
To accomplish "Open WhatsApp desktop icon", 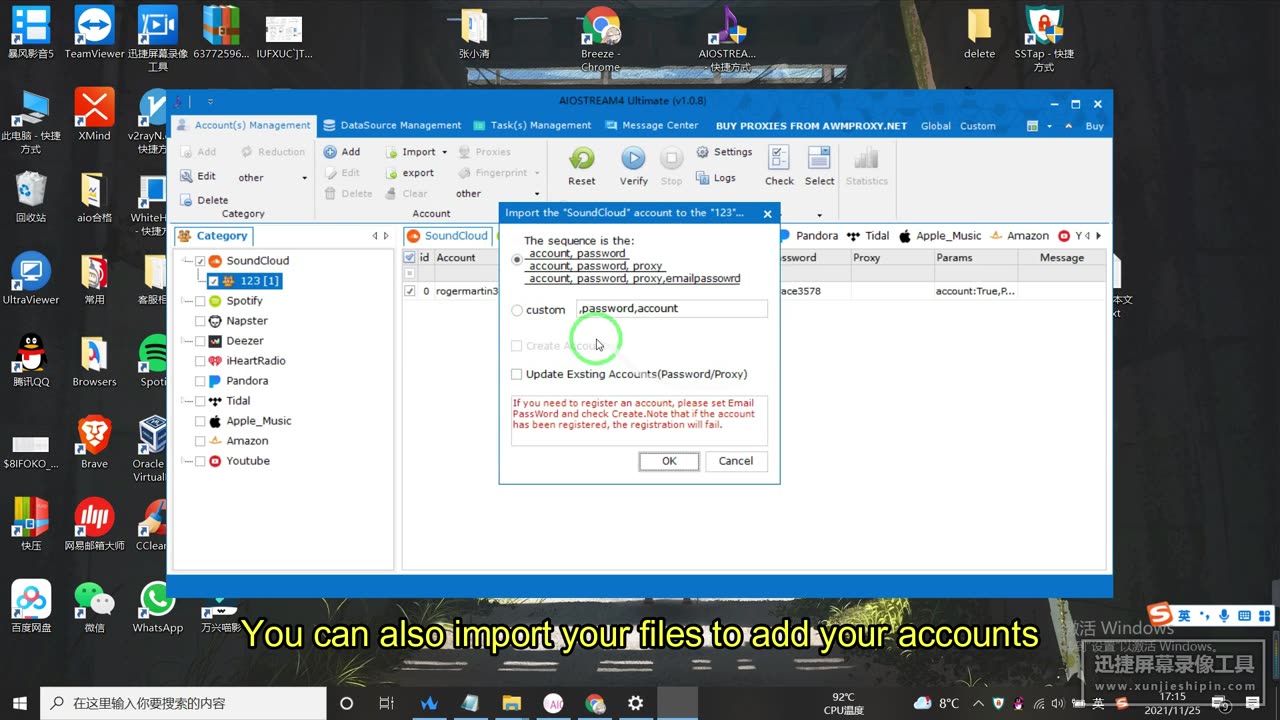I will tap(157, 608).
